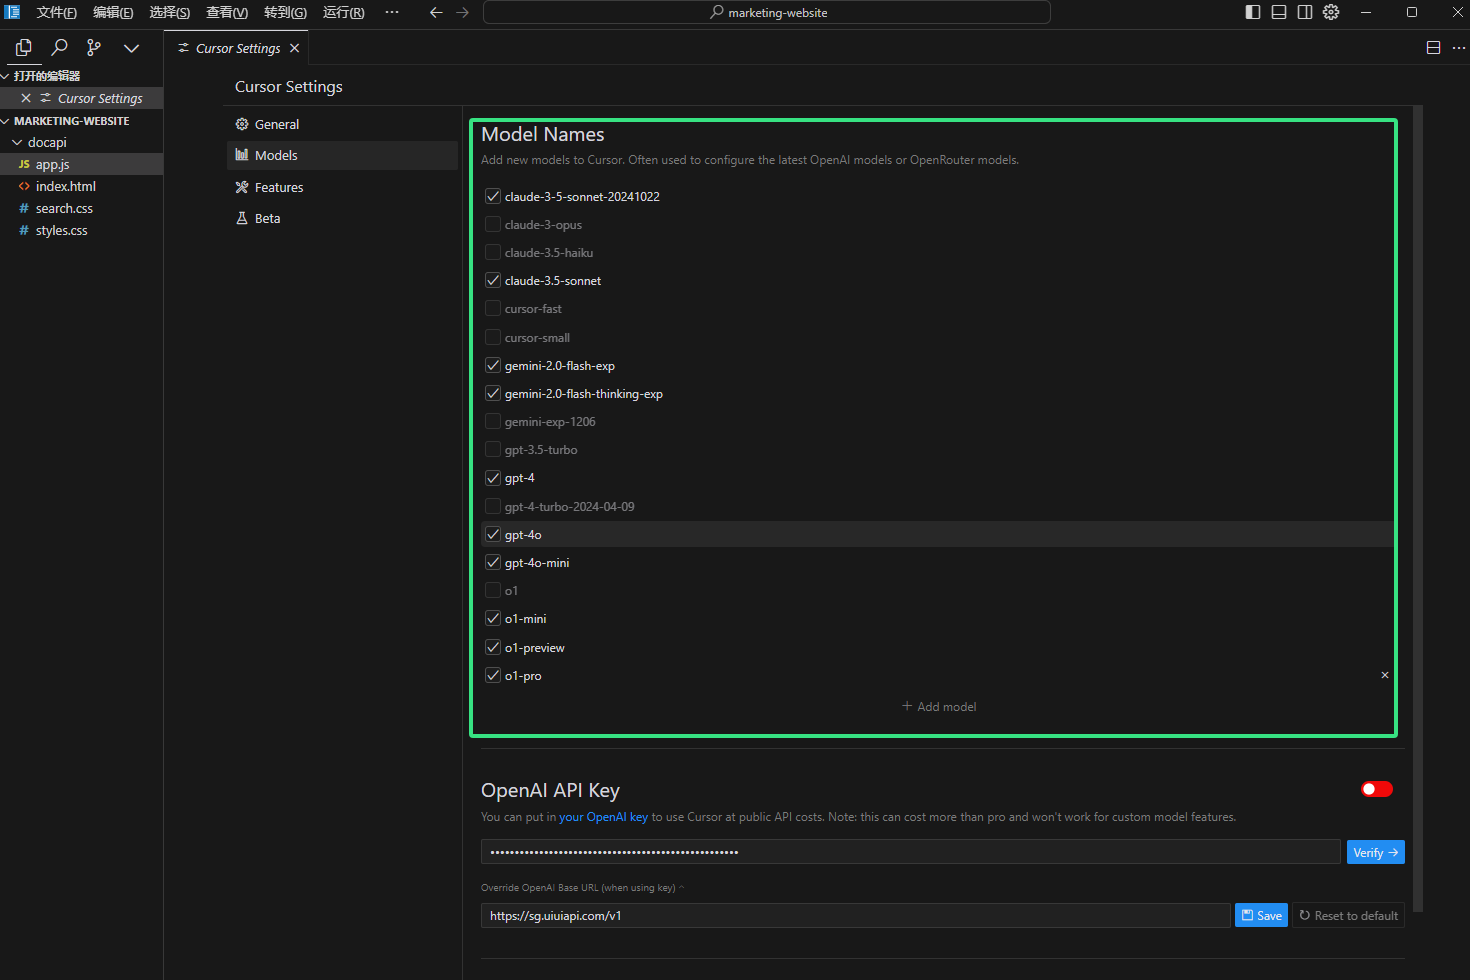Enable cursor-fast model checkbox
1470x980 pixels.
pos(493,308)
